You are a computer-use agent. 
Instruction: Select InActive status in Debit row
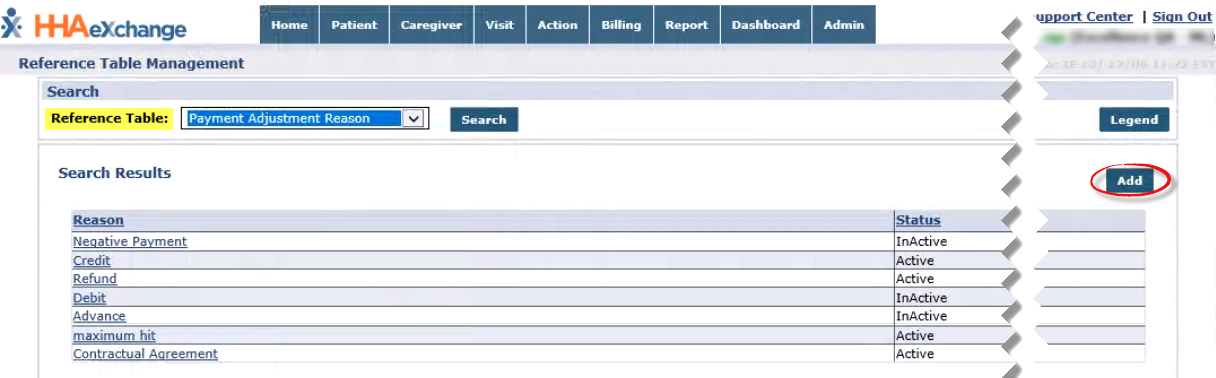click(x=921, y=298)
